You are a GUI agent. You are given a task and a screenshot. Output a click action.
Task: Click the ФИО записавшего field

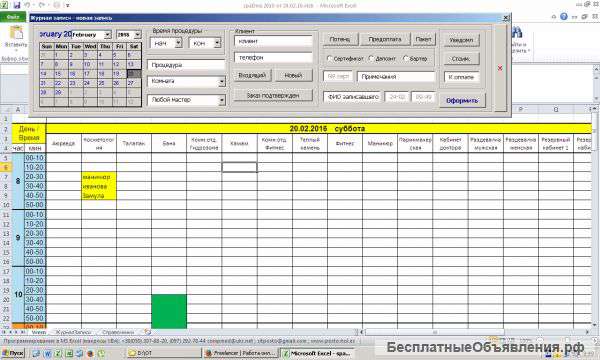(352, 97)
